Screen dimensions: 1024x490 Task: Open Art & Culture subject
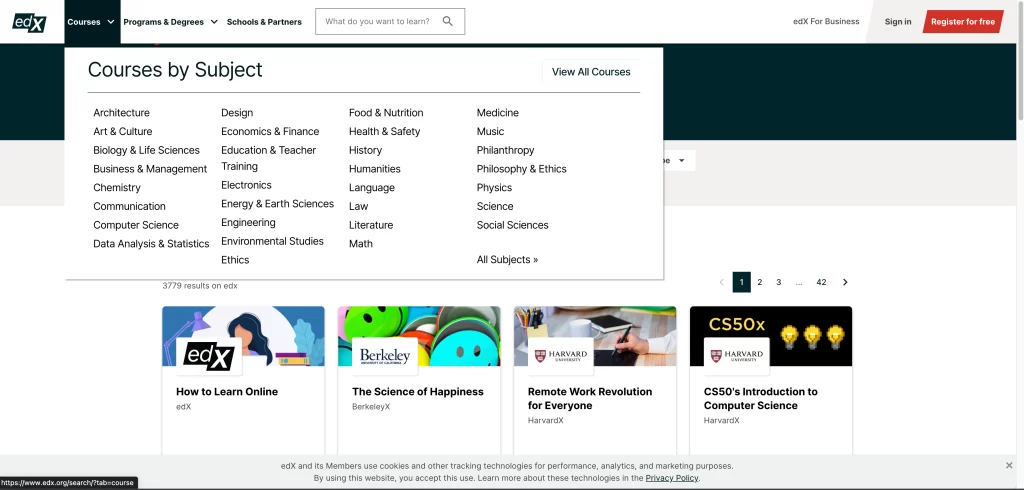(123, 131)
